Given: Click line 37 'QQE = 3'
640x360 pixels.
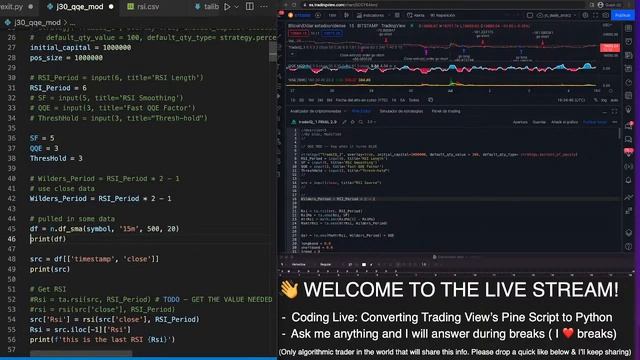Looking at the screenshot, I should pyautogui.click(x=44, y=148).
